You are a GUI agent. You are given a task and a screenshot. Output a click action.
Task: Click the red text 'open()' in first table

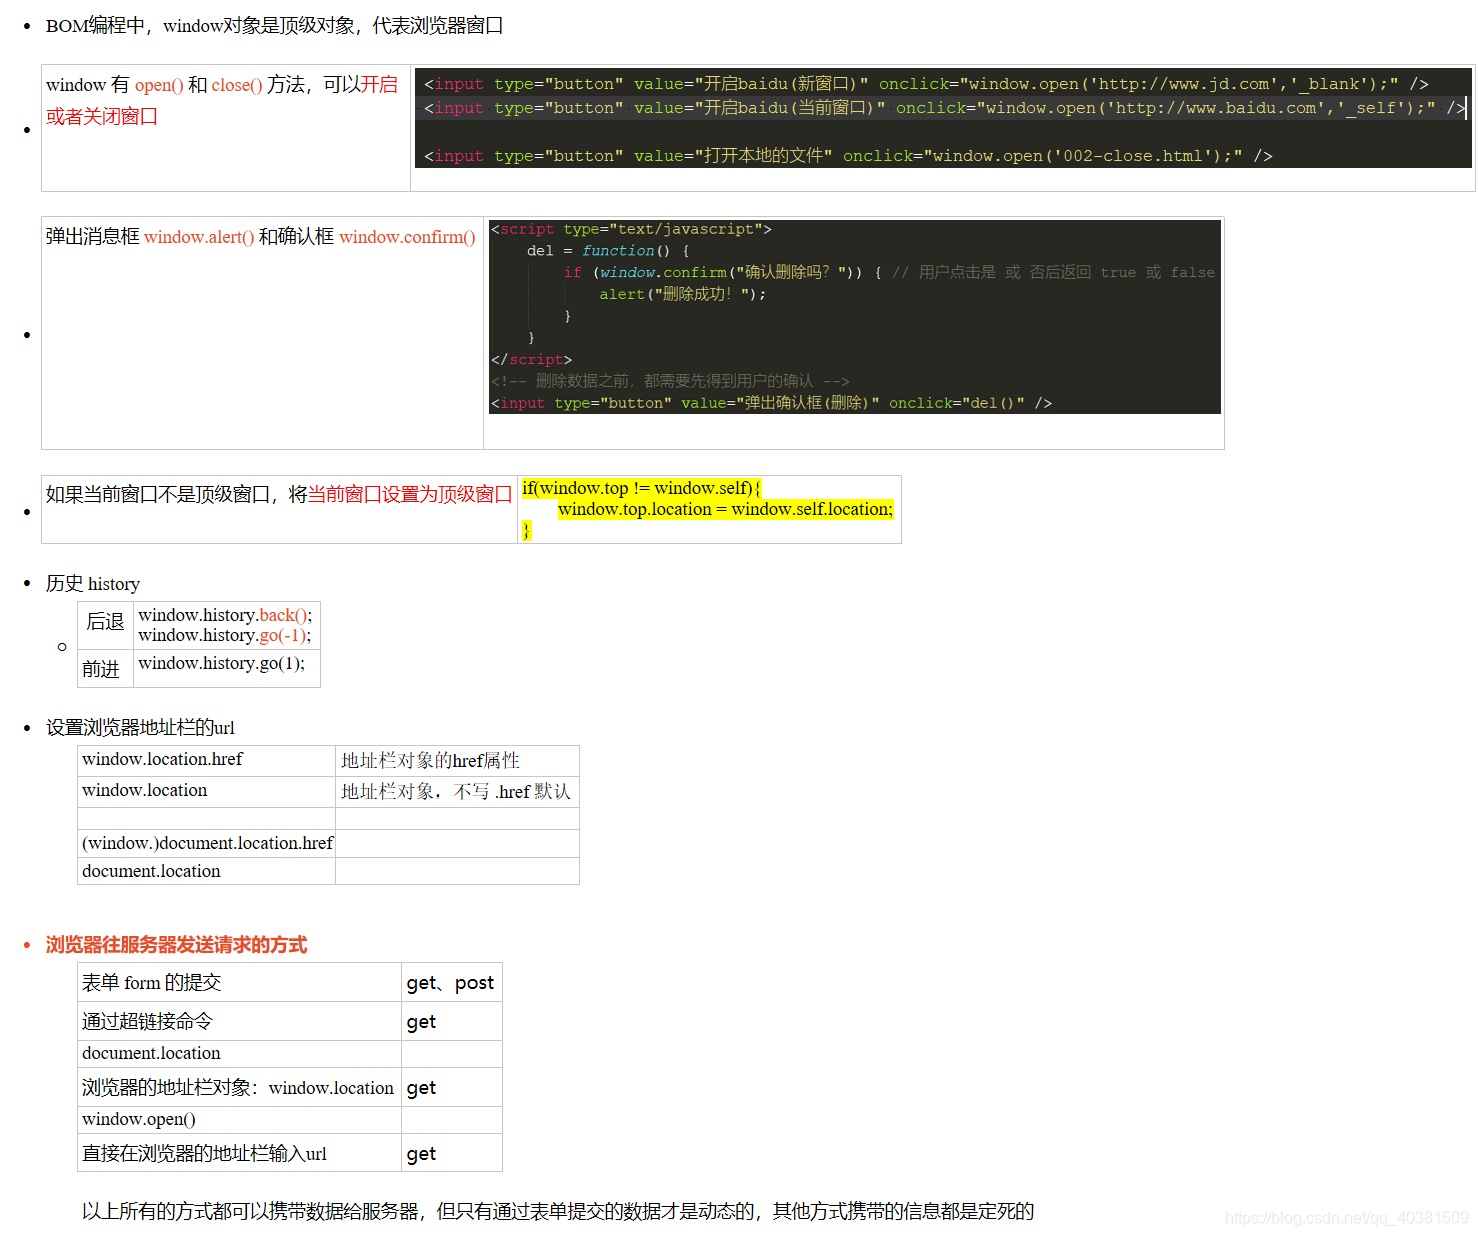pos(159,85)
